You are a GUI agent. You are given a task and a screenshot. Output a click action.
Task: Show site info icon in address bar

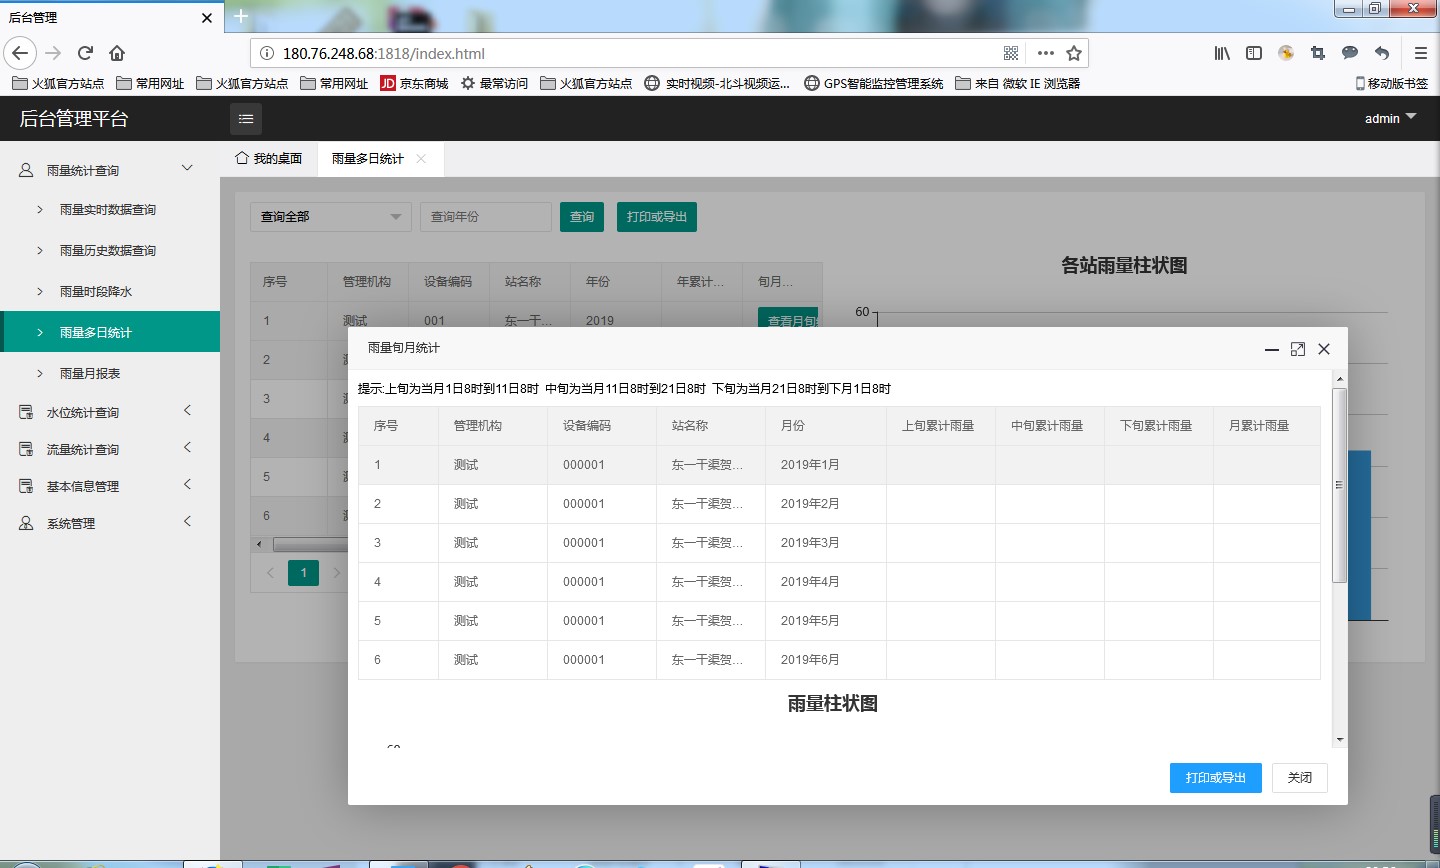(x=267, y=53)
